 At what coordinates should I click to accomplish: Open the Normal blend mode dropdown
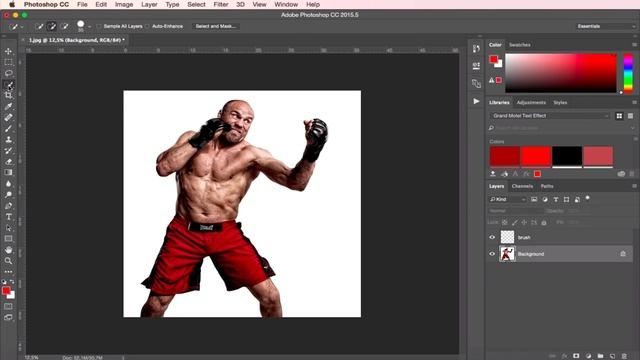click(516, 211)
